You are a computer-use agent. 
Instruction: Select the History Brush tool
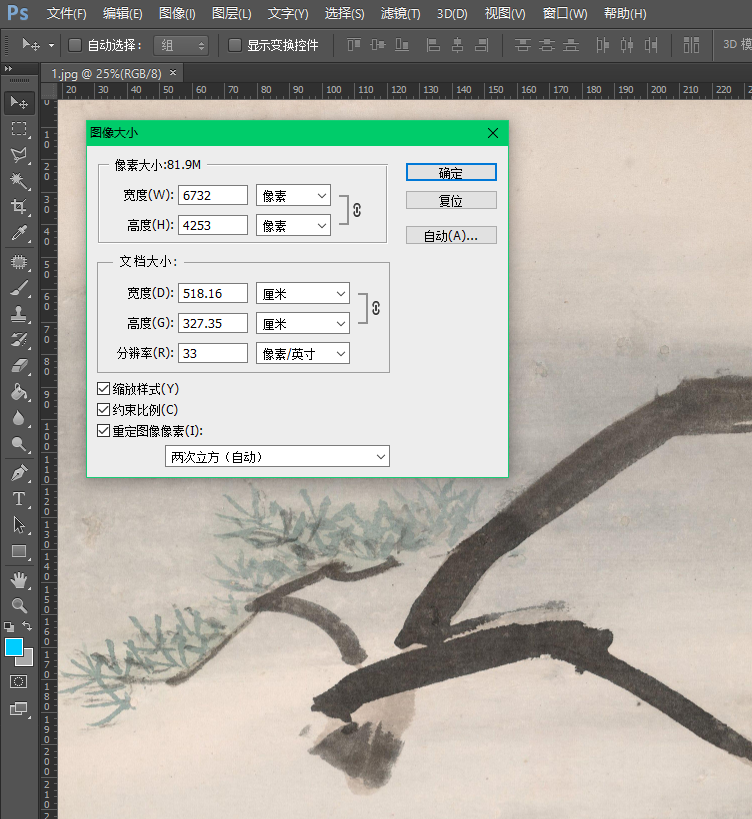point(19,340)
